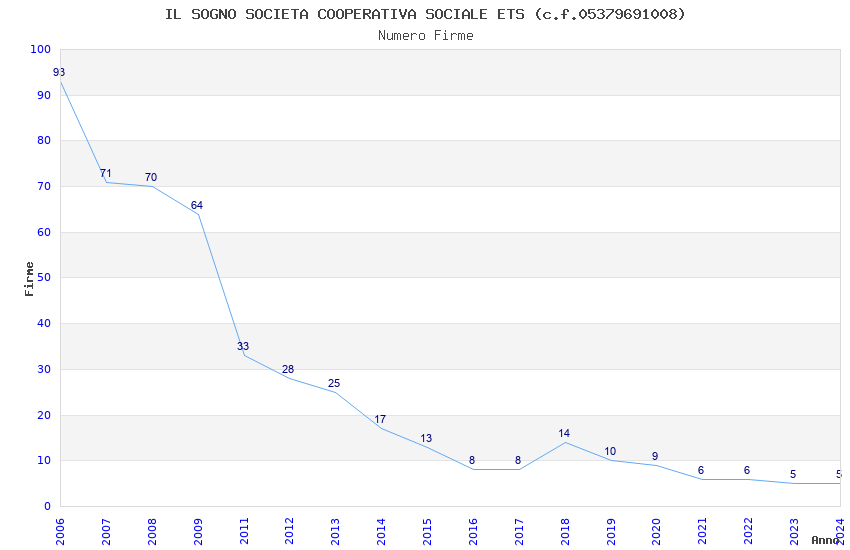
Task: Click x-axis year 2011
Action: coord(243,531)
